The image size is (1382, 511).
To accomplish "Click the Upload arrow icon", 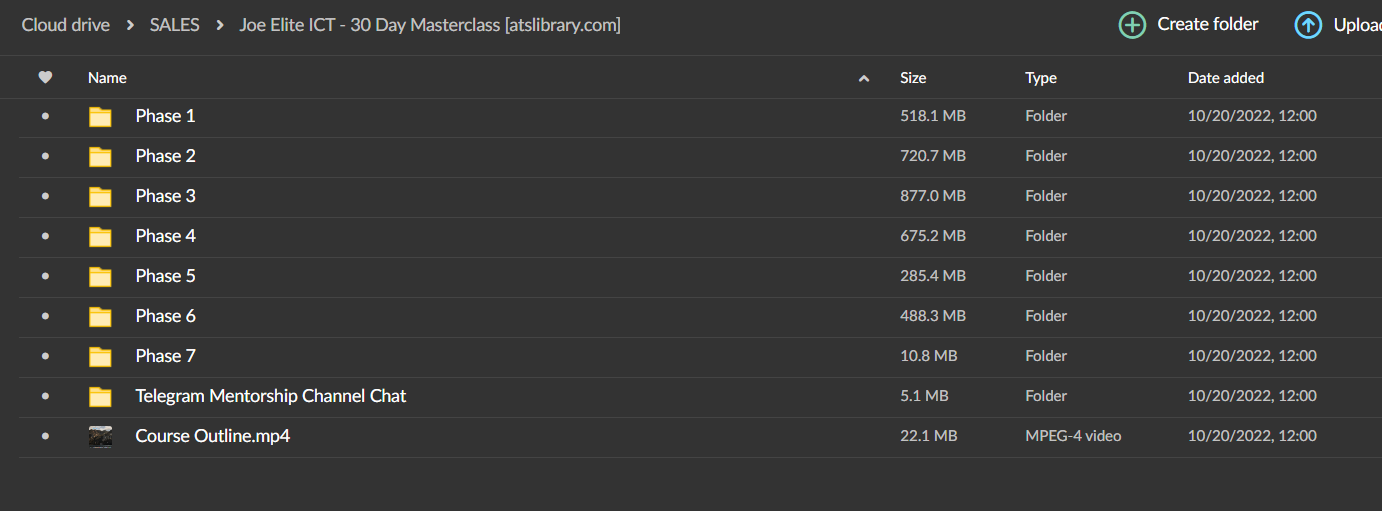I will point(1308,25).
